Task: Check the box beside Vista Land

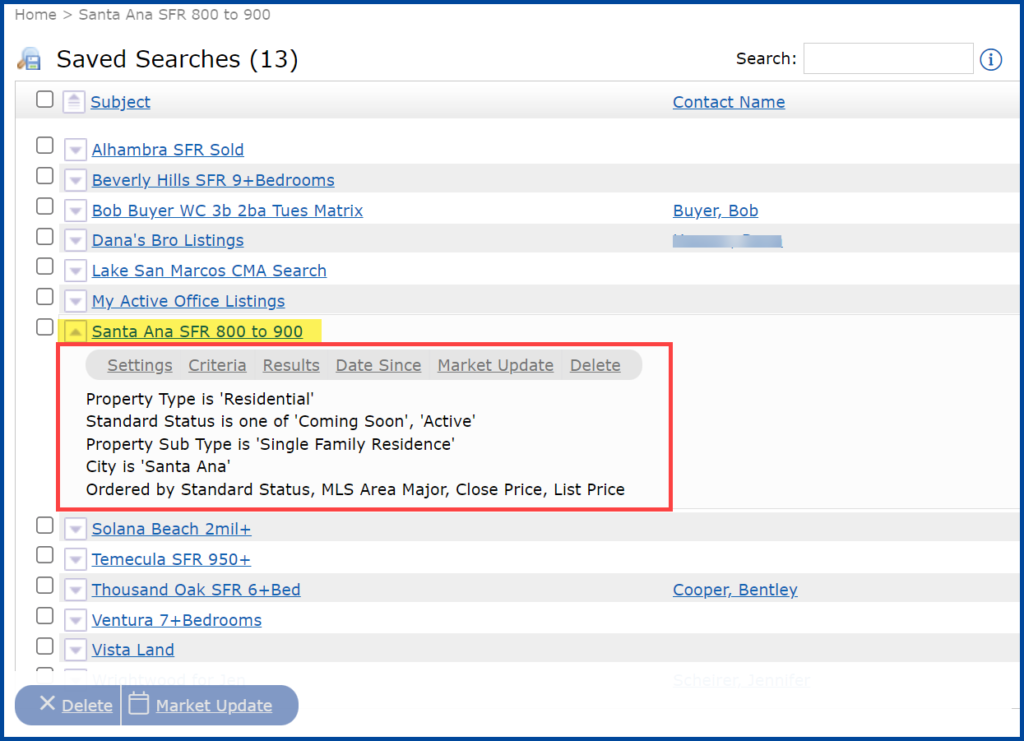Action: (x=44, y=646)
